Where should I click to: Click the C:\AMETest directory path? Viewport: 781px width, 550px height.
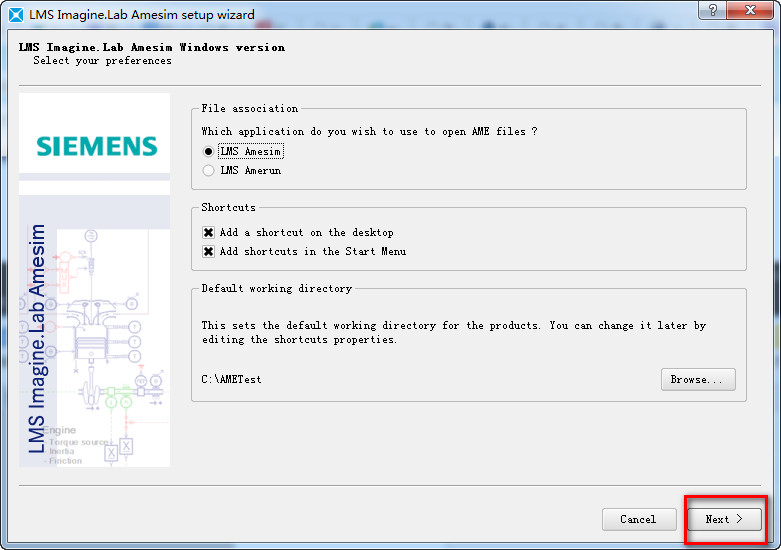[231, 380]
